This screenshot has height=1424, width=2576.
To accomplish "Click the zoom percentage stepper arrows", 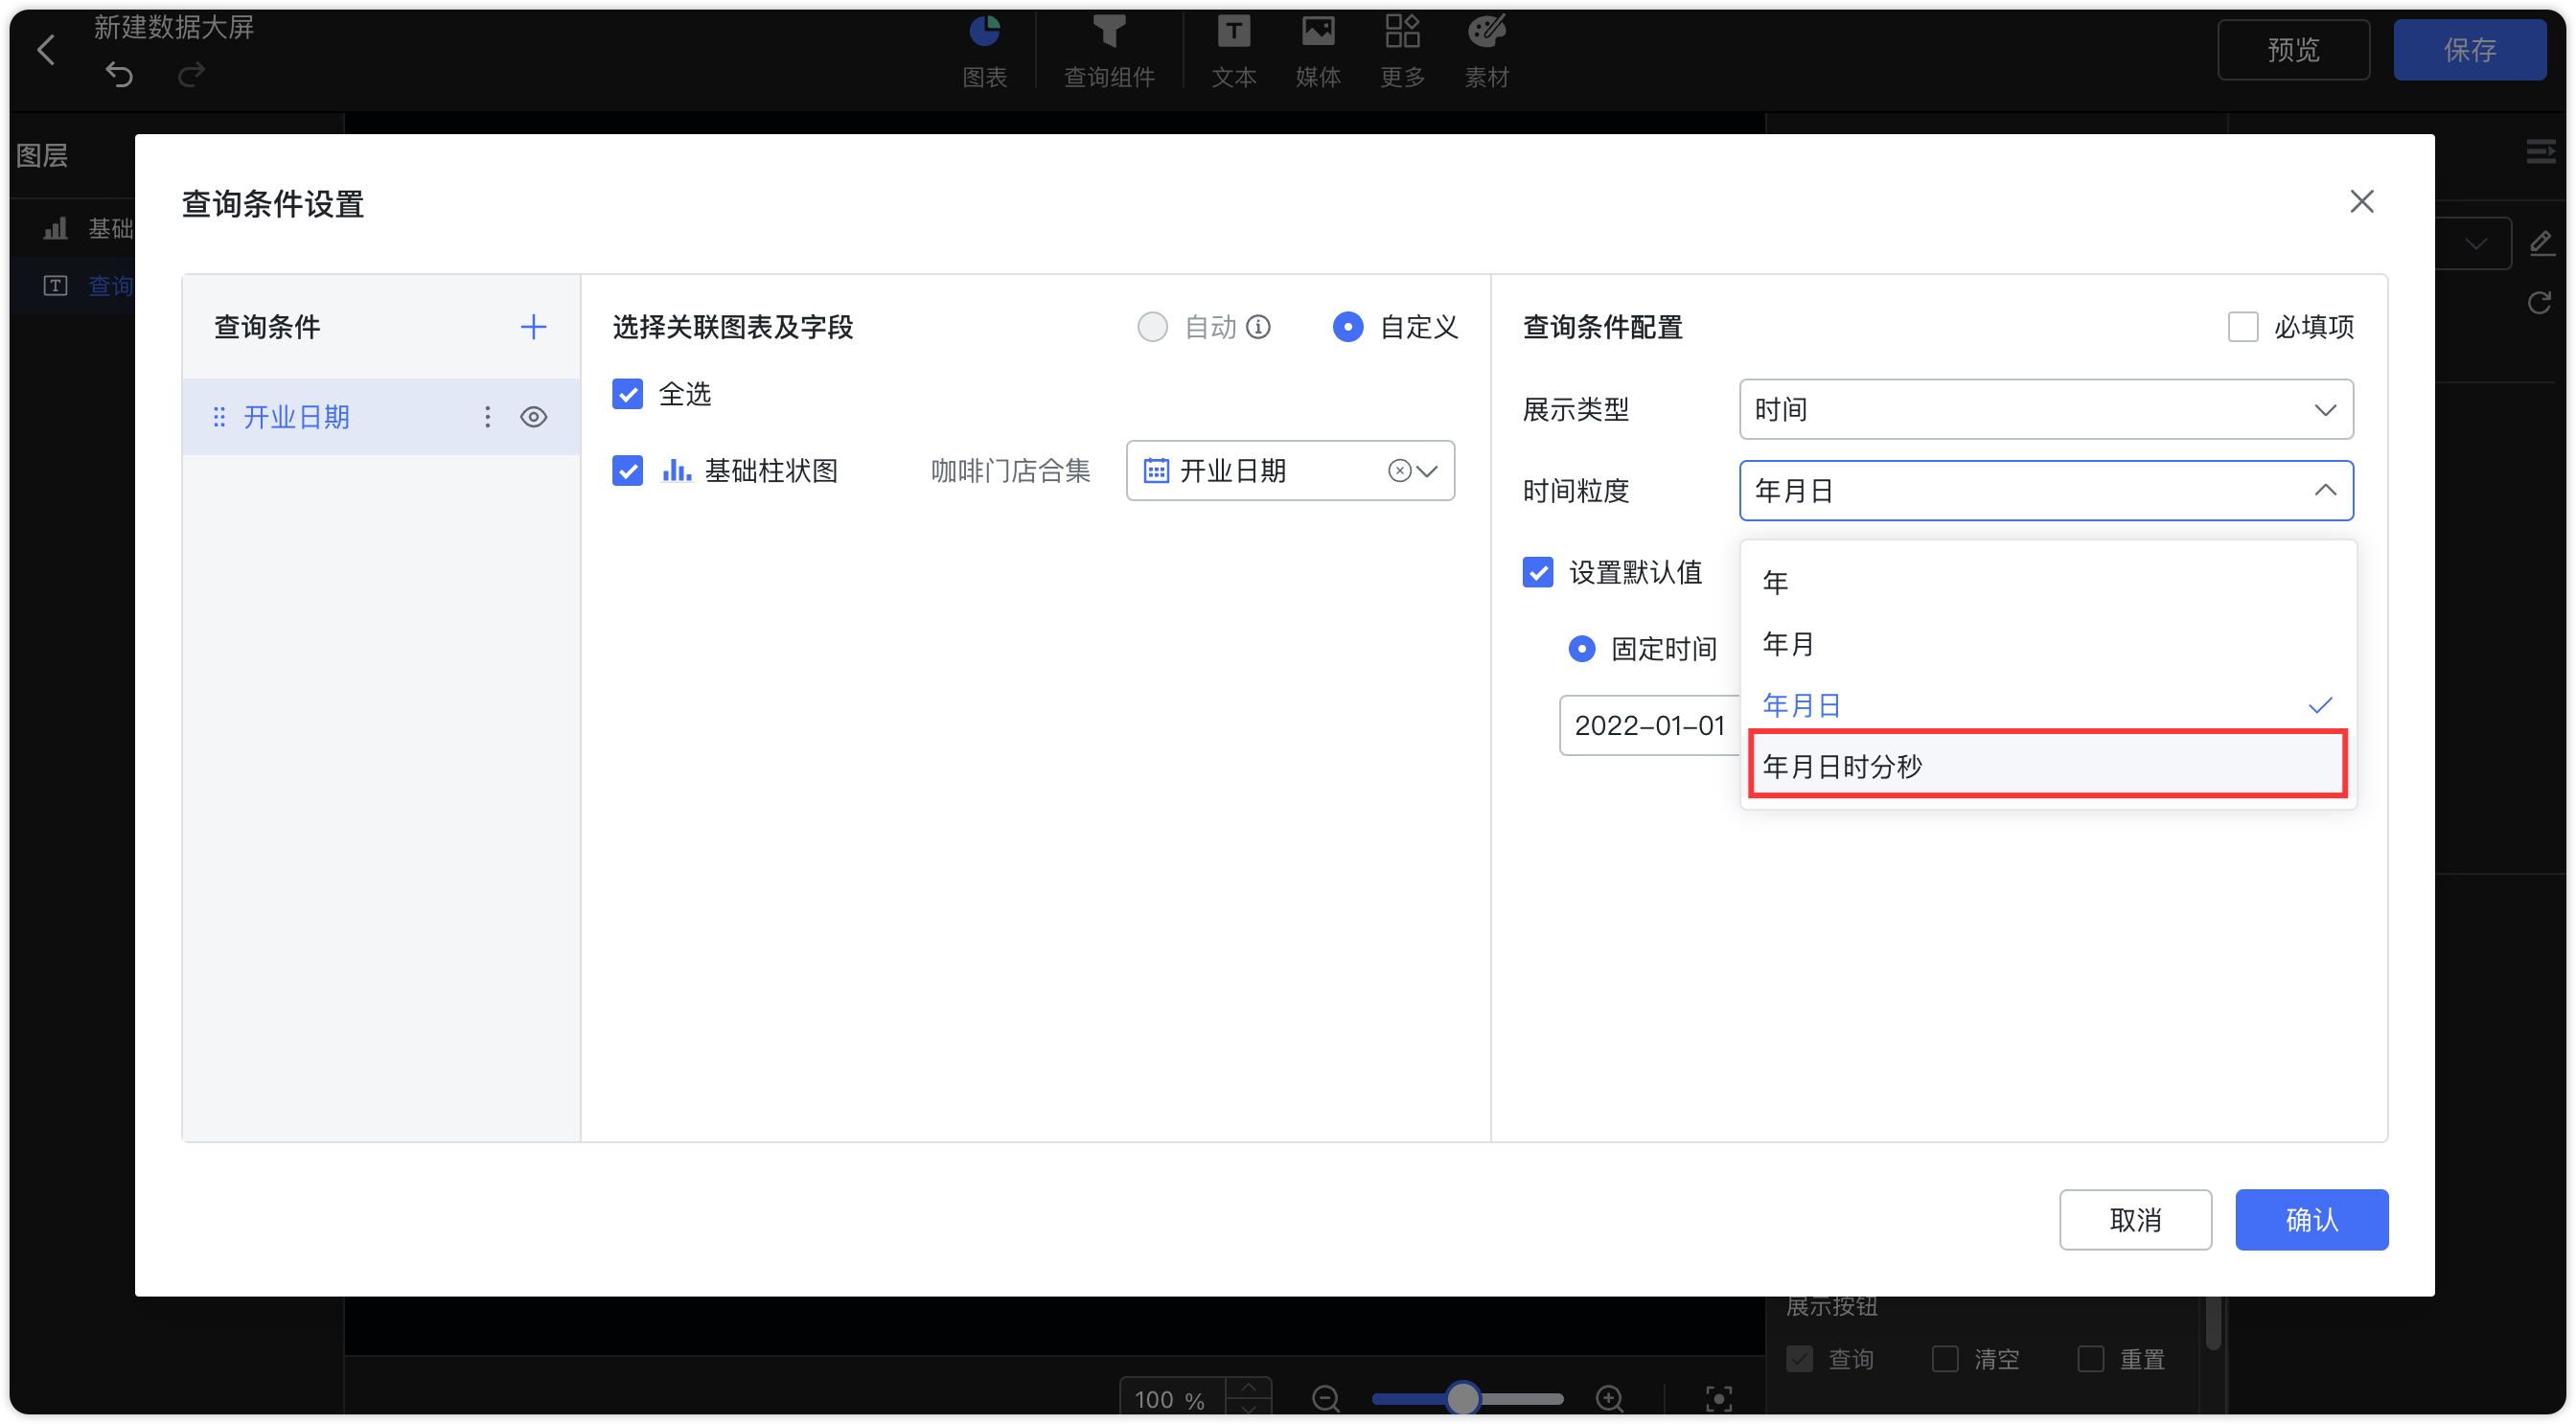I will (x=1248, y=1397).
